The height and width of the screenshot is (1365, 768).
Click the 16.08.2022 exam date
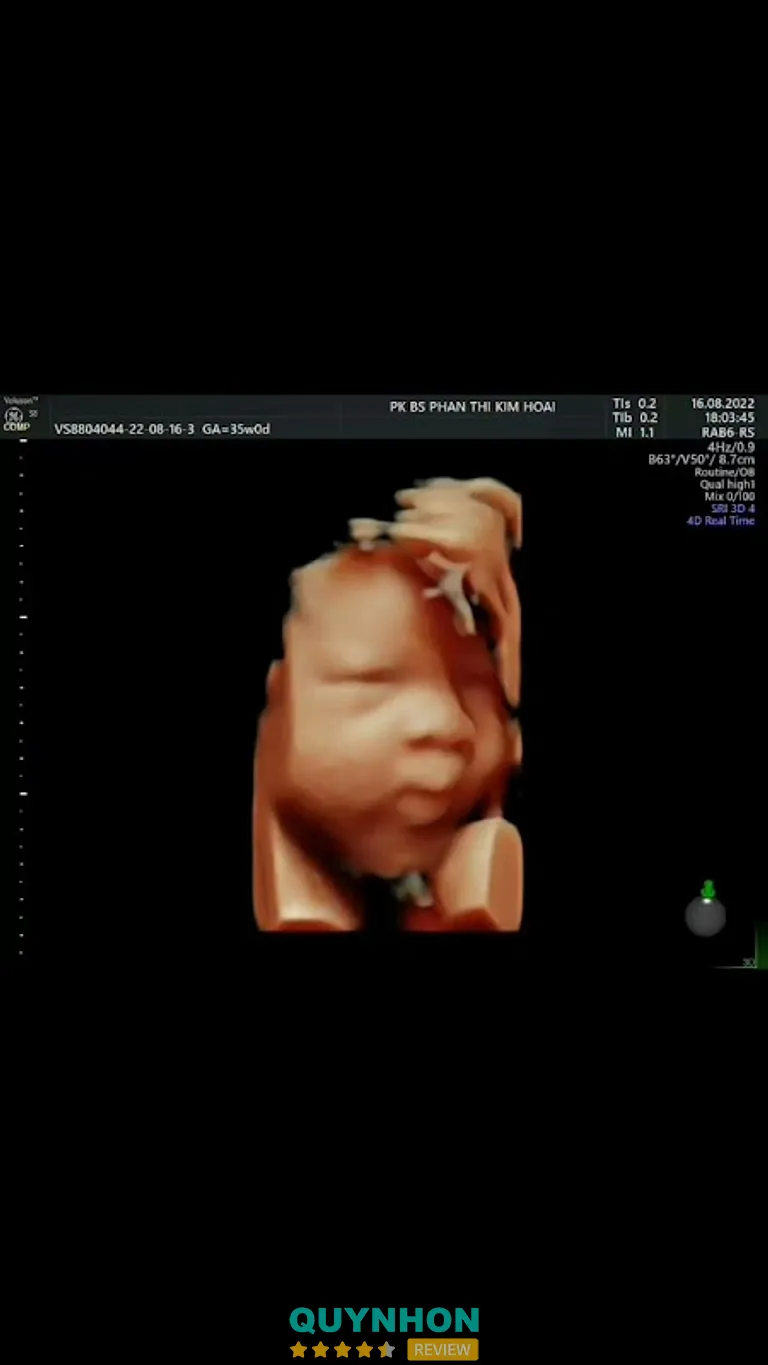coord(722,404)
